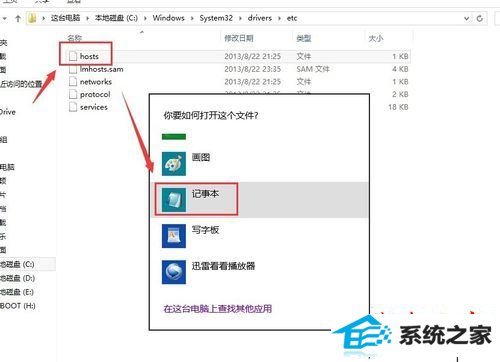Sort by 修改日期 column header
This screenshot has width=500, height=362.
(239, 38)
